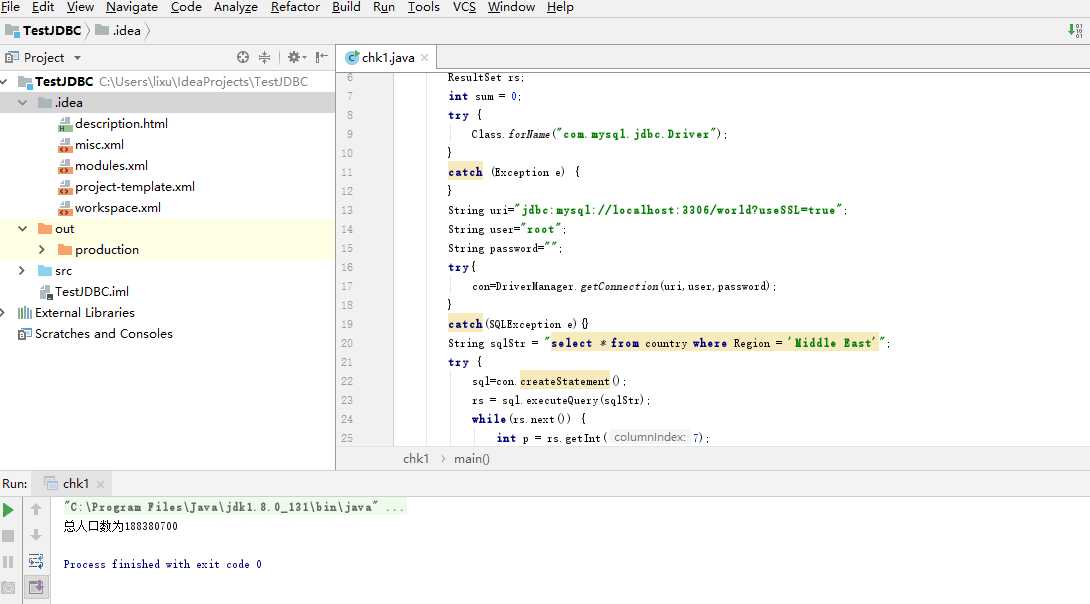The image size is (1090, 604).
Task: Toggle the Soft-wrap output icon
Action: (36, 561)
